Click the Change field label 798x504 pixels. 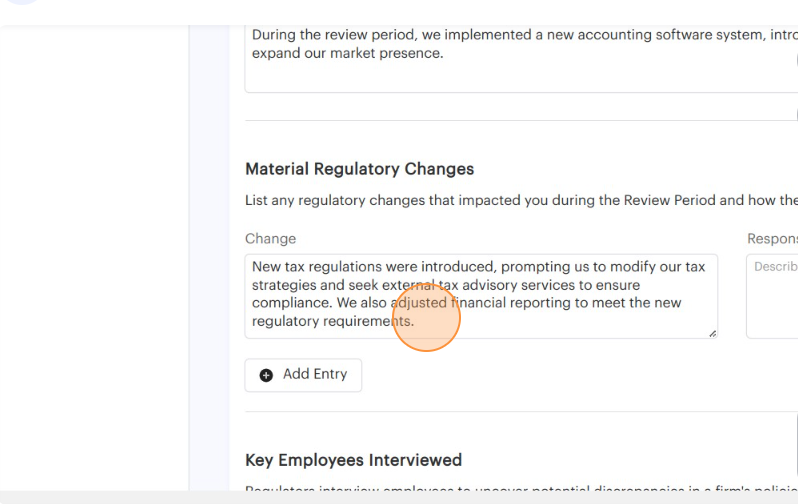270,239
